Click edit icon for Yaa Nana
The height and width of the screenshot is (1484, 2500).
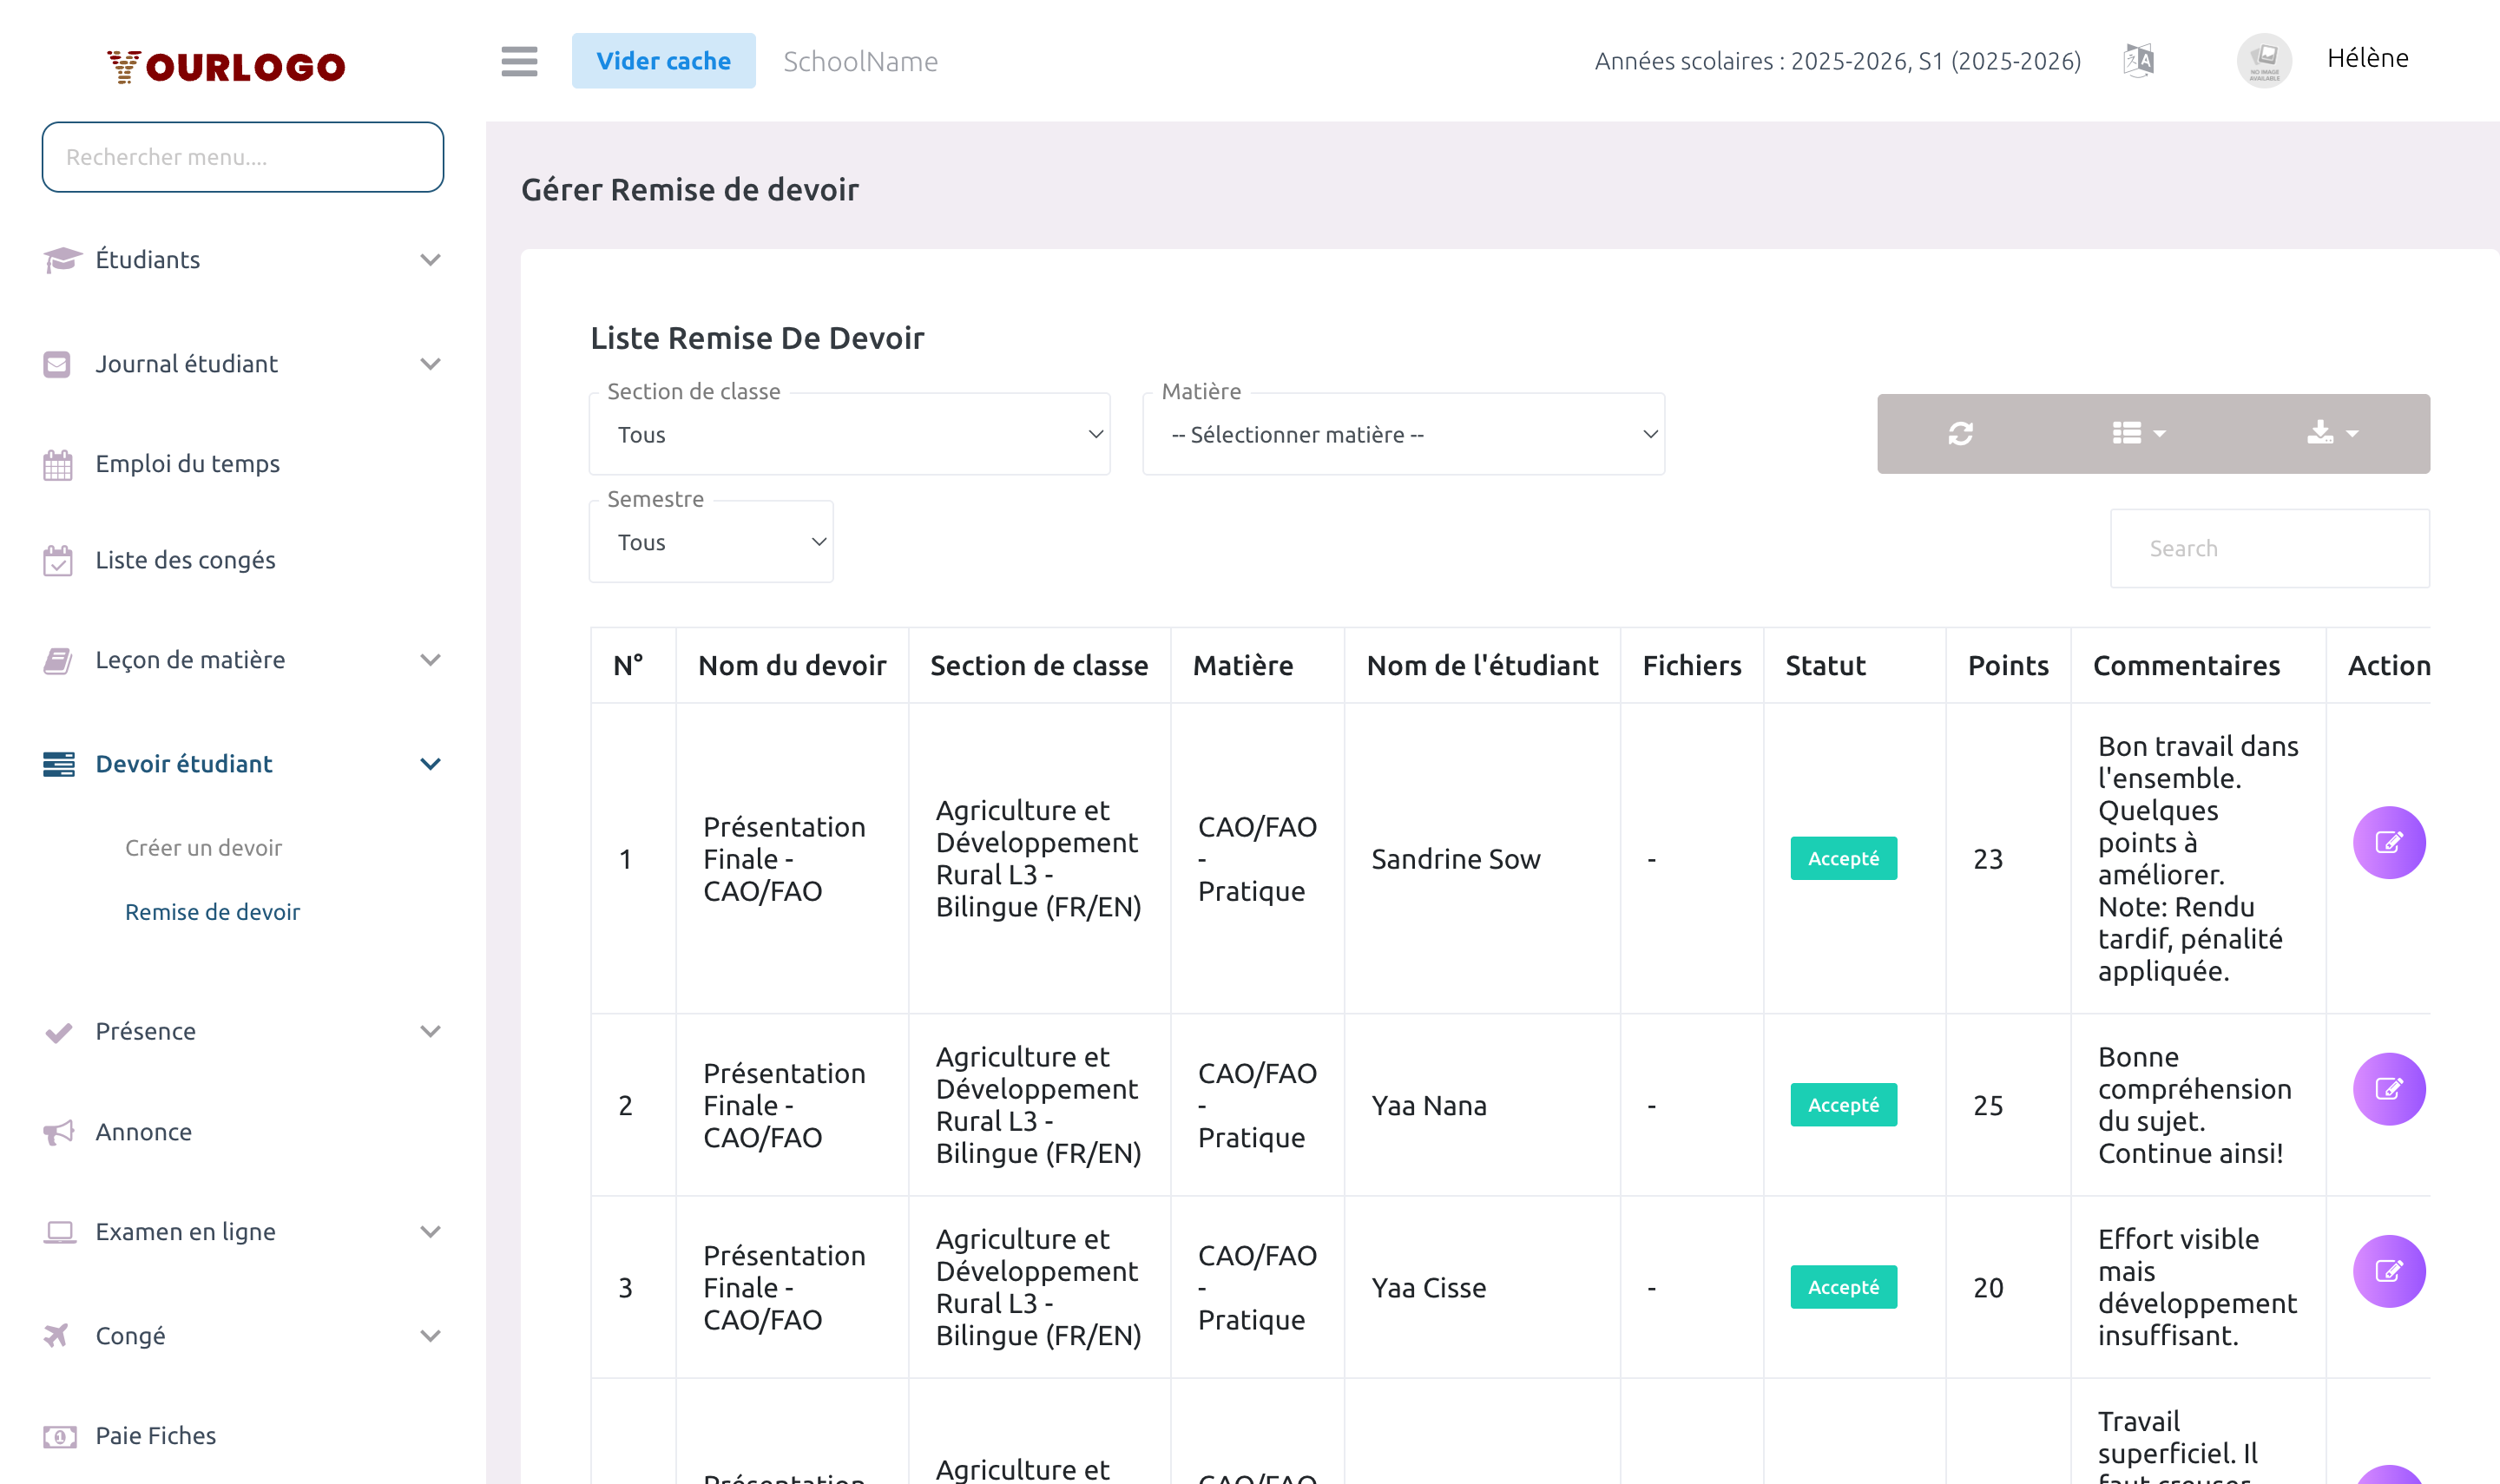(2388, 1089)
